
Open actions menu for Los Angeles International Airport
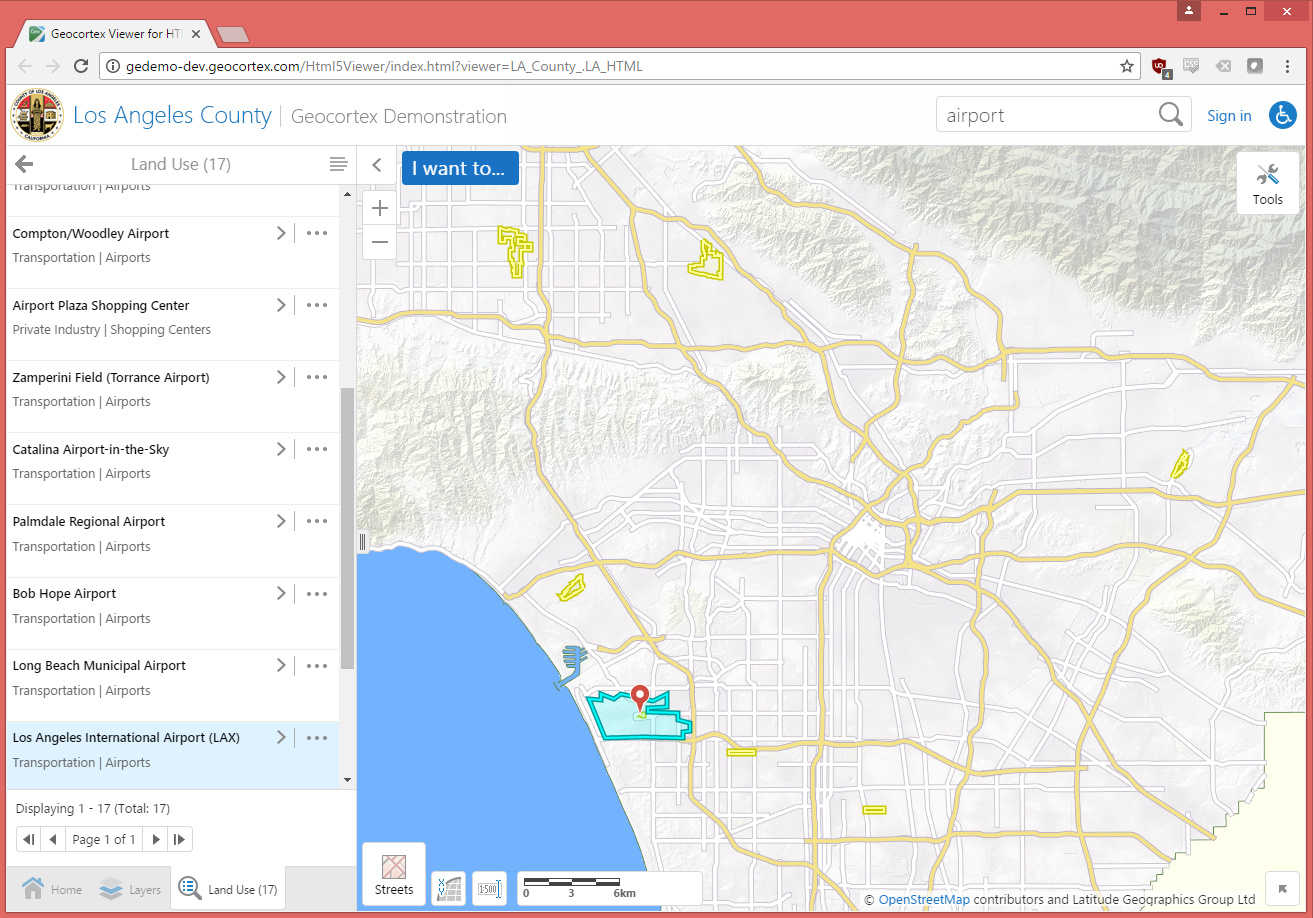[317, 737]
